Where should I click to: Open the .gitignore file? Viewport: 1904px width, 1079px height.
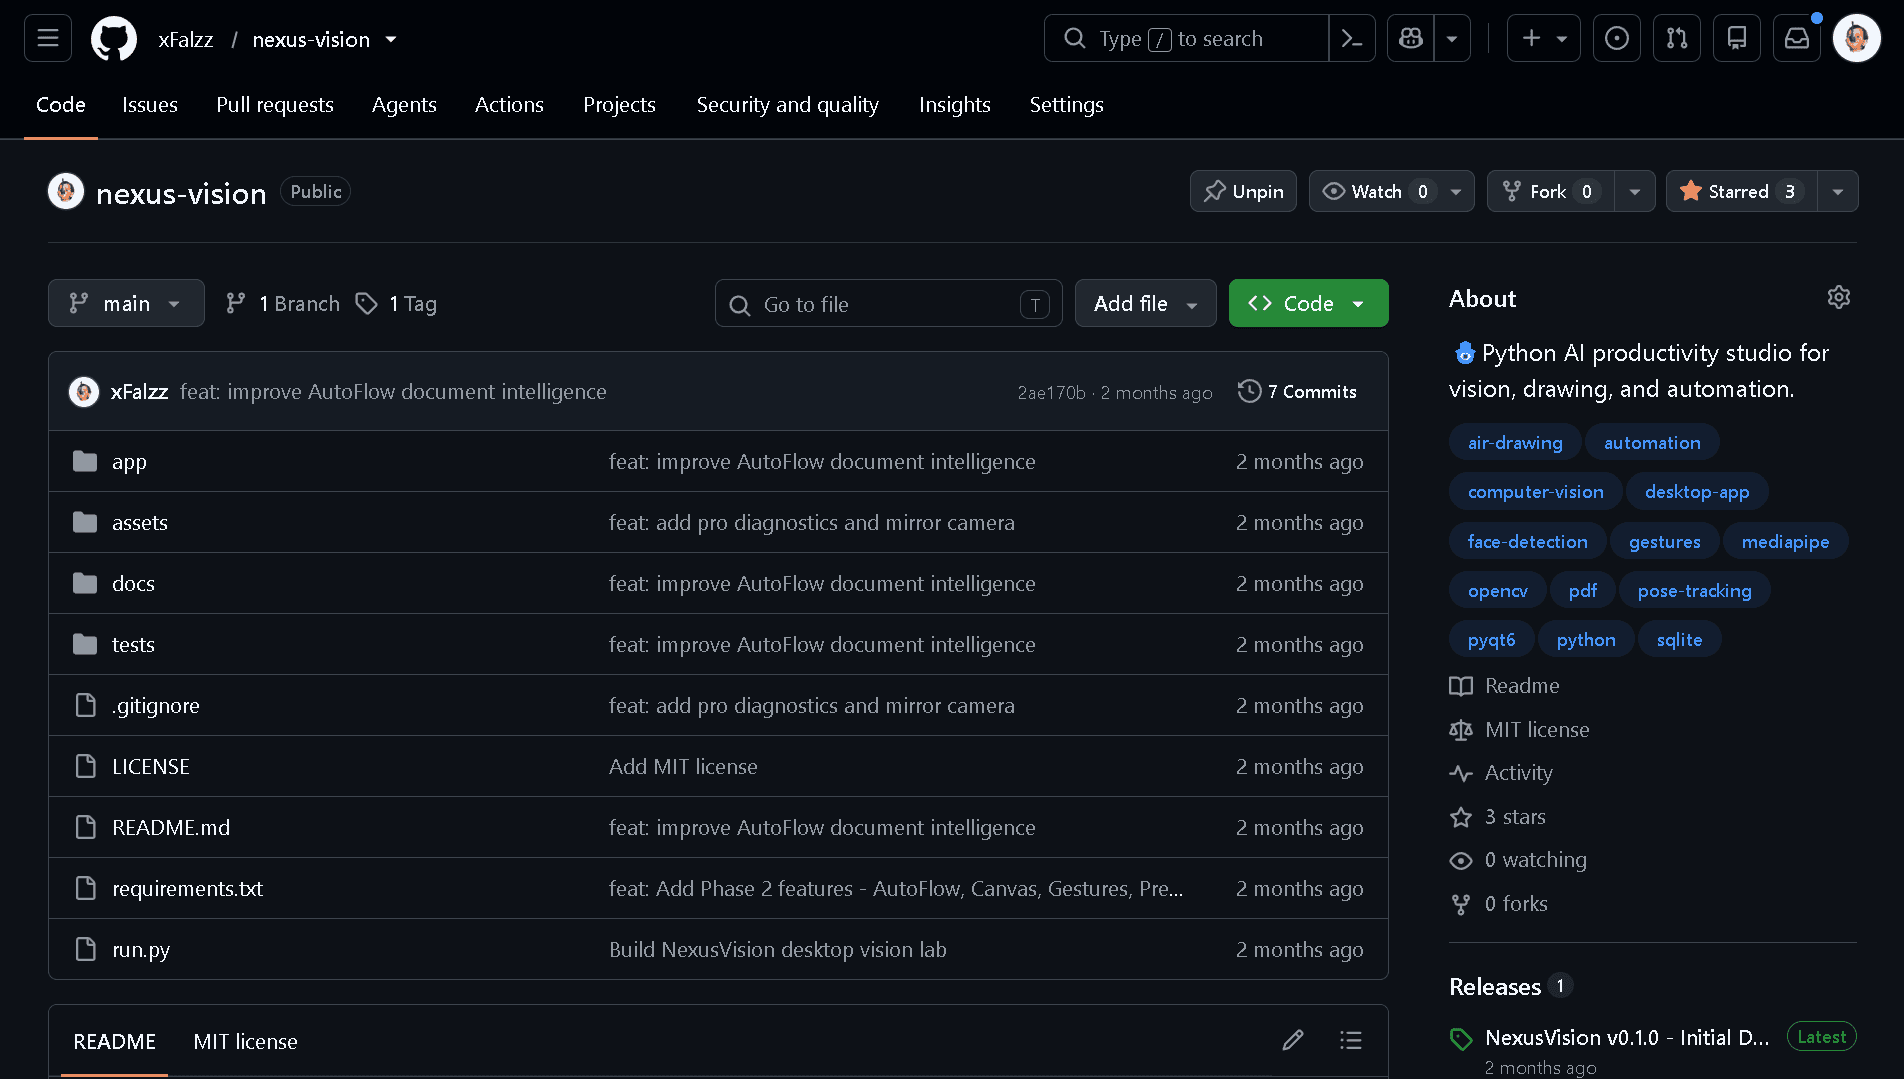click(156, 706)
